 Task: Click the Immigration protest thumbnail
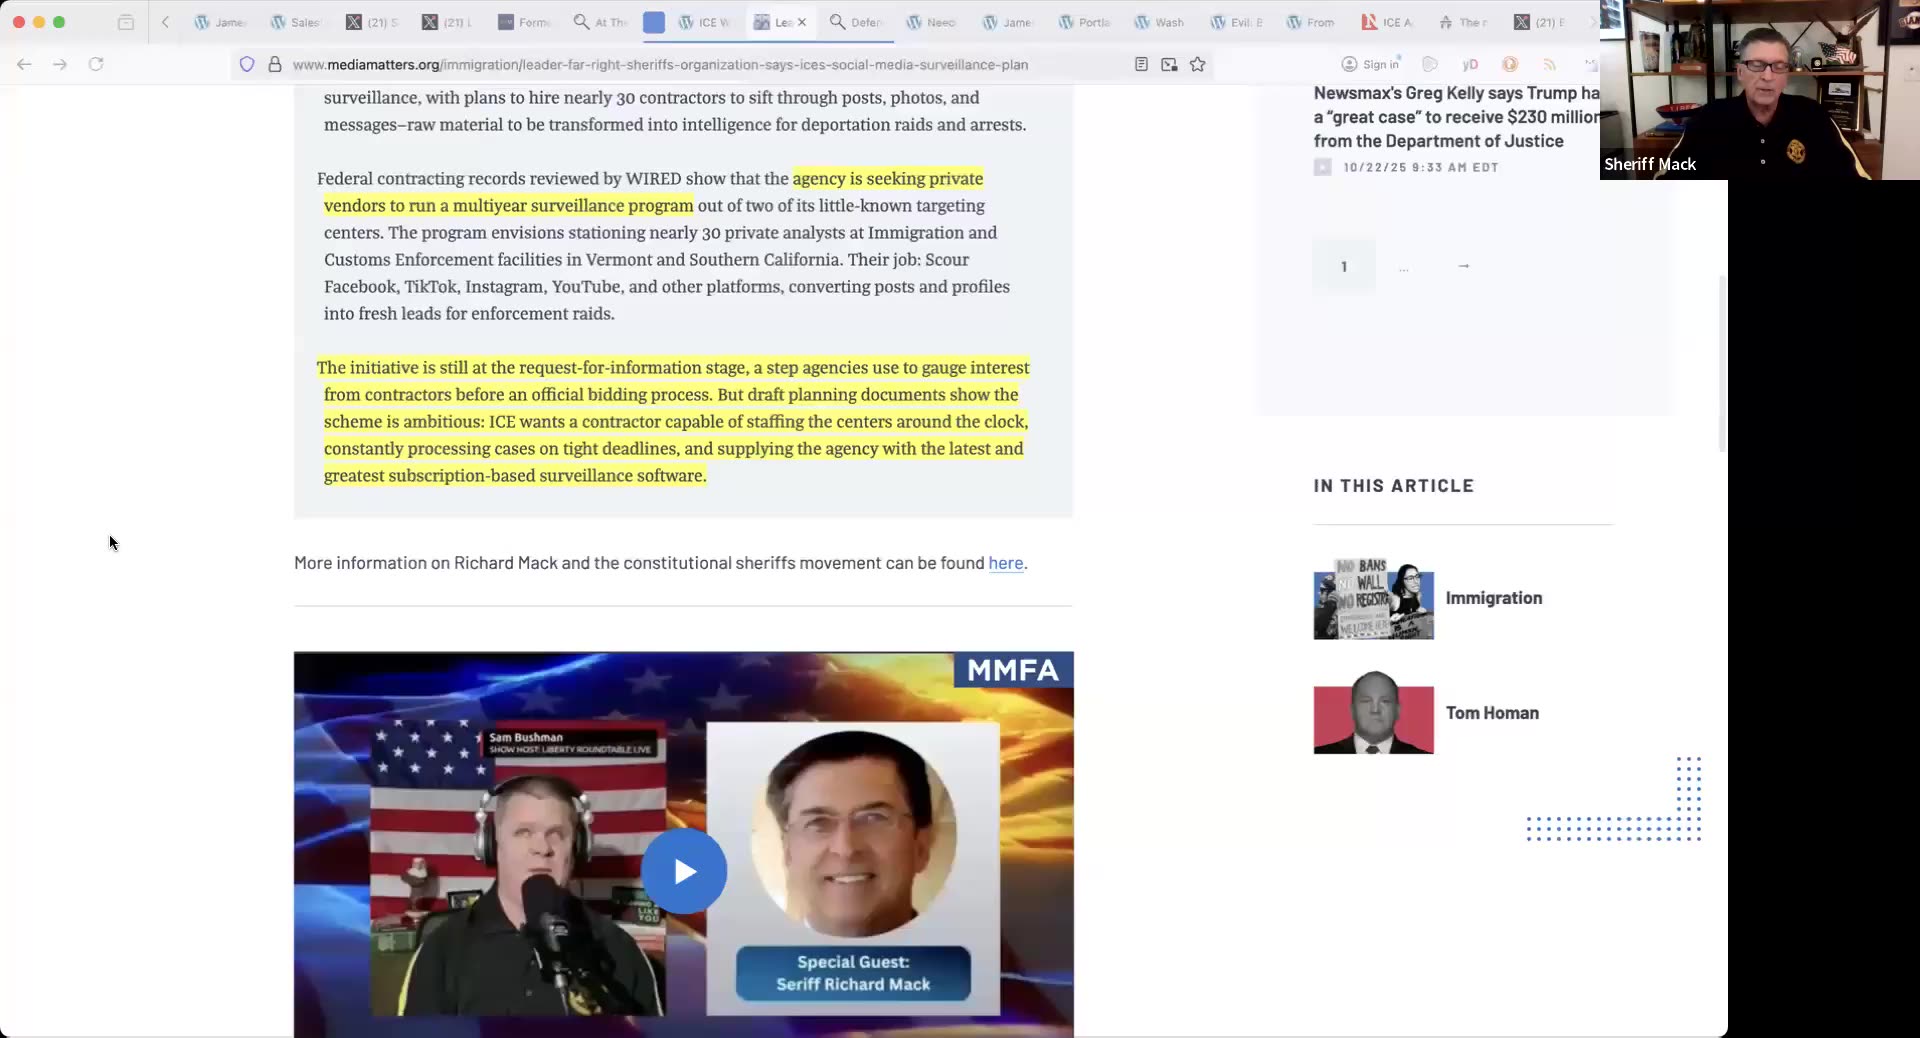(x=1373, y=599)
